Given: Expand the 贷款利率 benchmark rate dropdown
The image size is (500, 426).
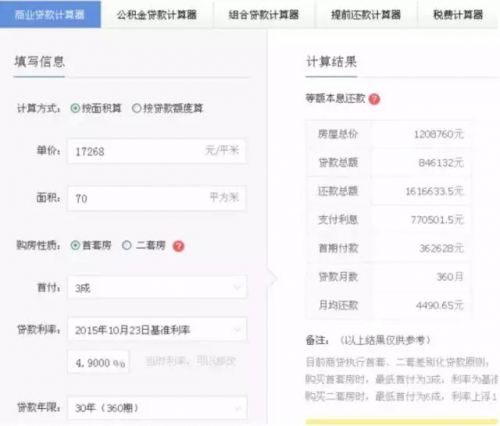Looking at the screenshot, I should (157, 330).
